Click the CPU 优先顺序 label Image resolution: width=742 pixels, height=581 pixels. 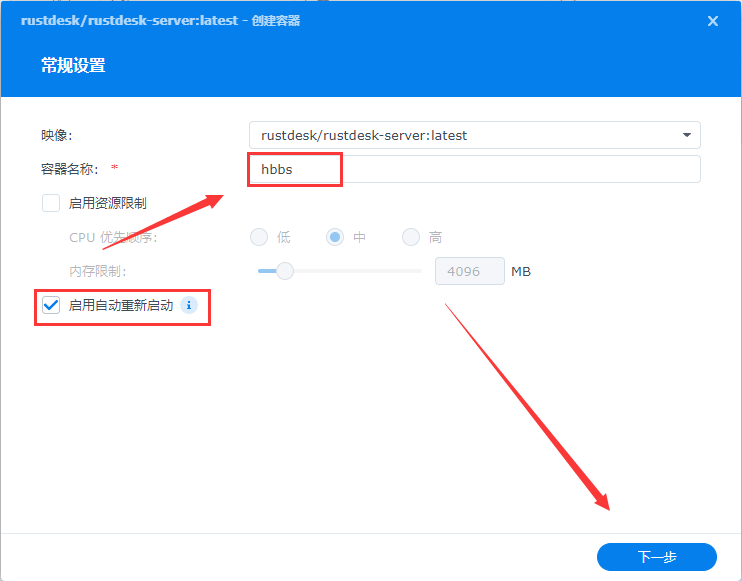point(113,237)
